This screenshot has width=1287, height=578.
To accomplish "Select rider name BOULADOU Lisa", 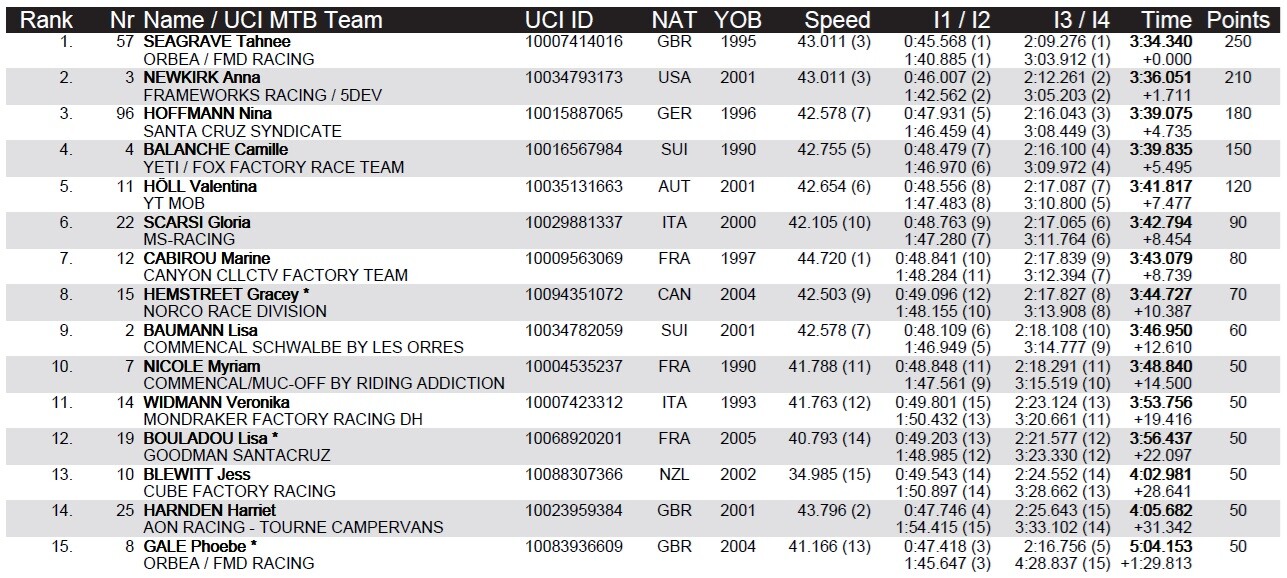I will coord(211,438).
